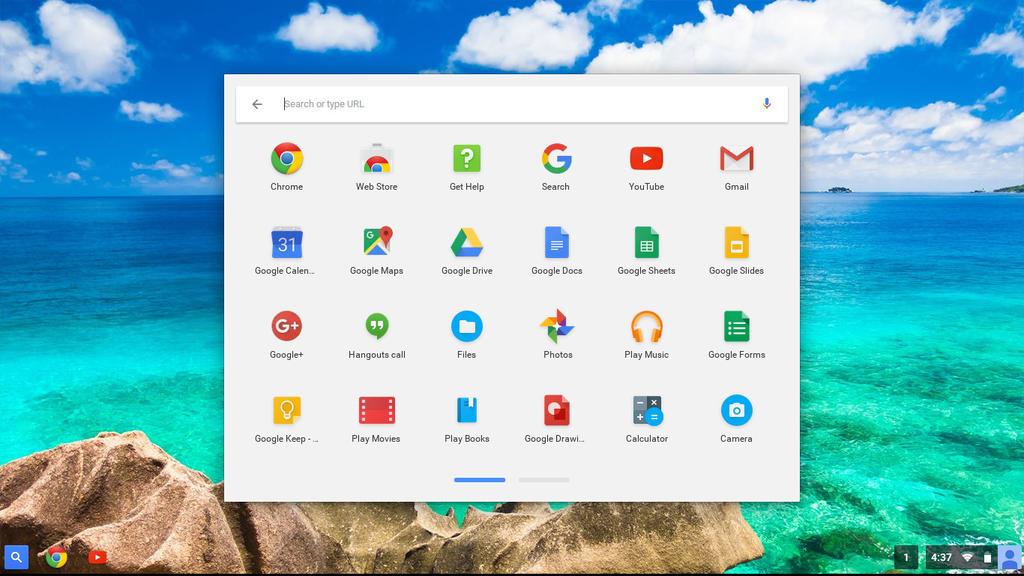Click the shelf search launcher button
This screenshot has height=576, width=1024.
pyautogui.click(x=16, y=557)
